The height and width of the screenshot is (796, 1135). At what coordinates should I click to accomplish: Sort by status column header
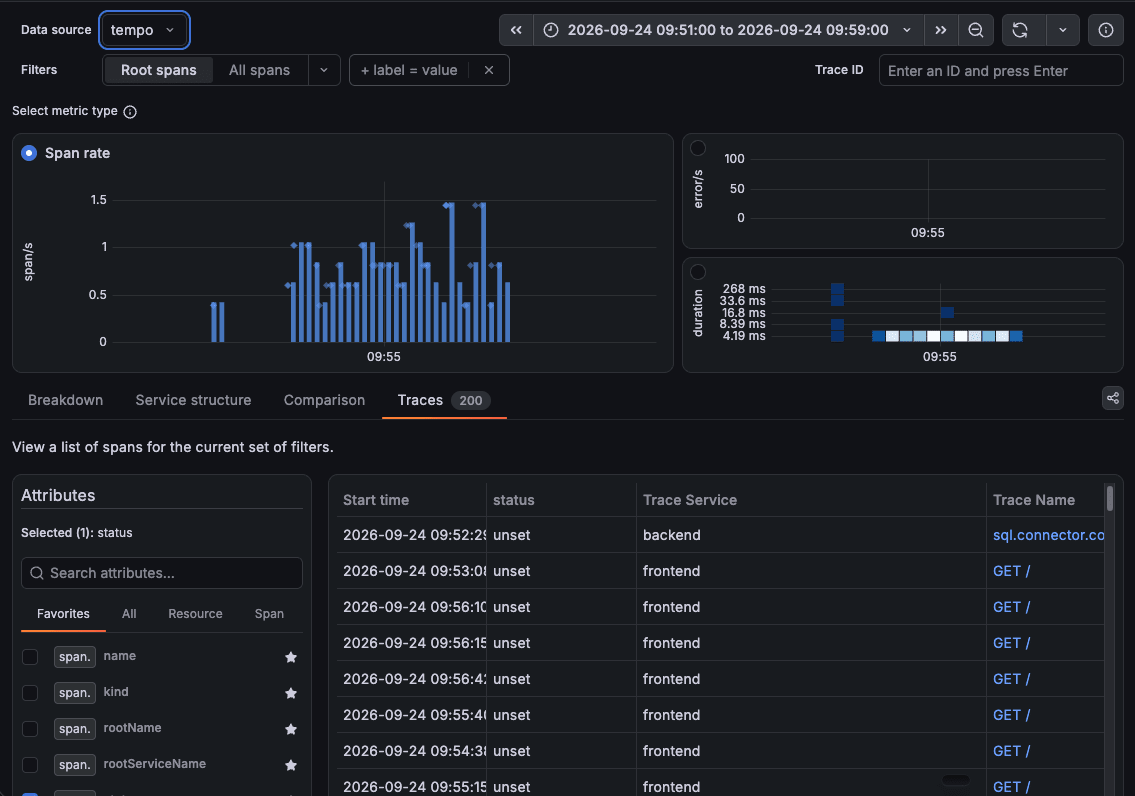[x=513, y=500]
